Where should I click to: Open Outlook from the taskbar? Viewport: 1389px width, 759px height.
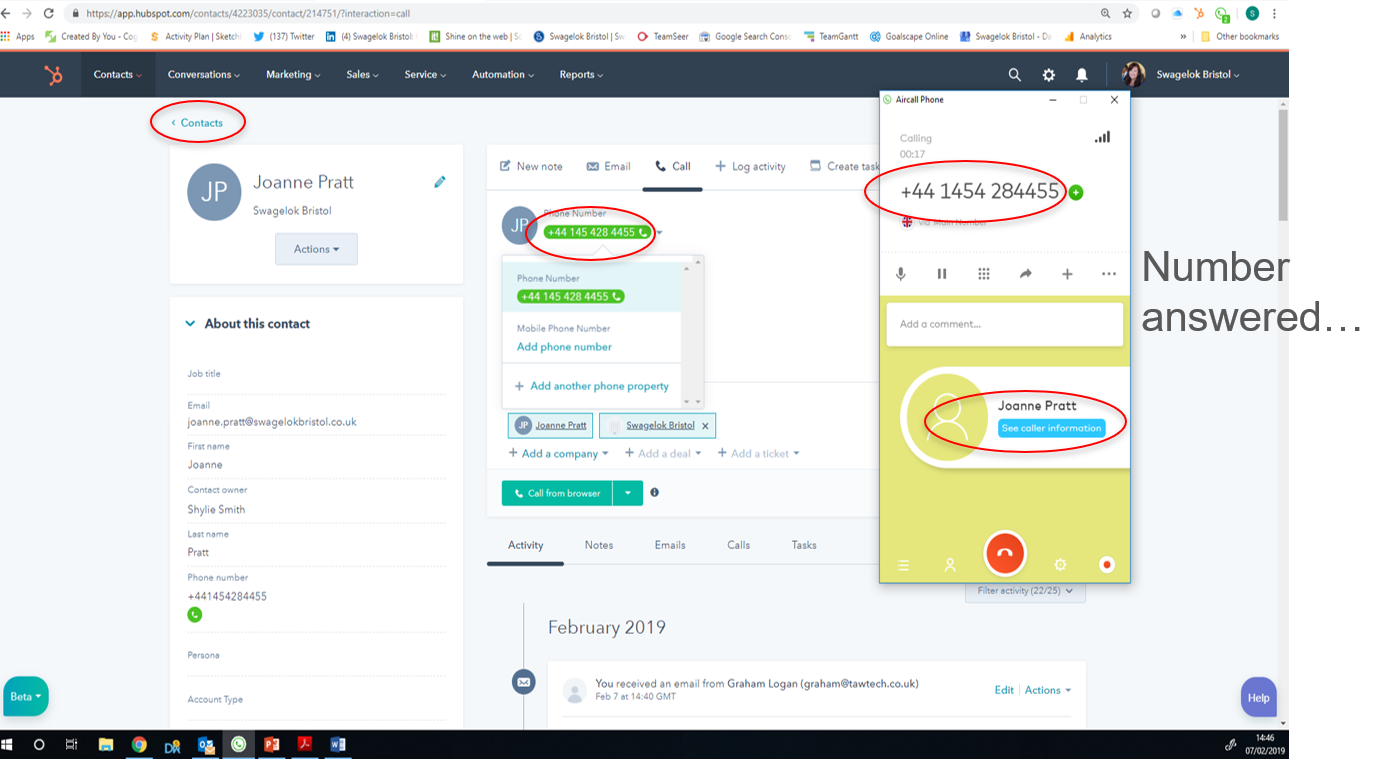pos(206,745)
